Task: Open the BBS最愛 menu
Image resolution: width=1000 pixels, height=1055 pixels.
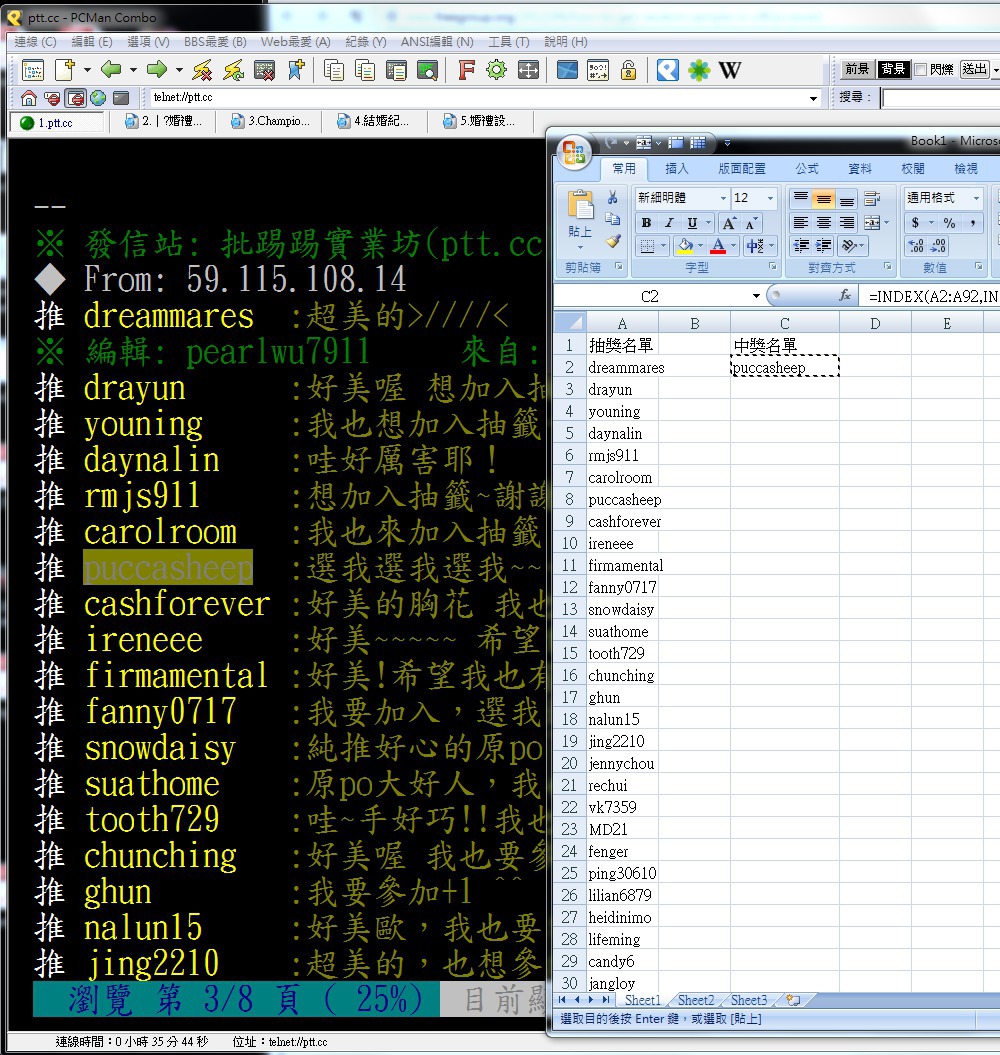Action: click(x=215, y=42)
